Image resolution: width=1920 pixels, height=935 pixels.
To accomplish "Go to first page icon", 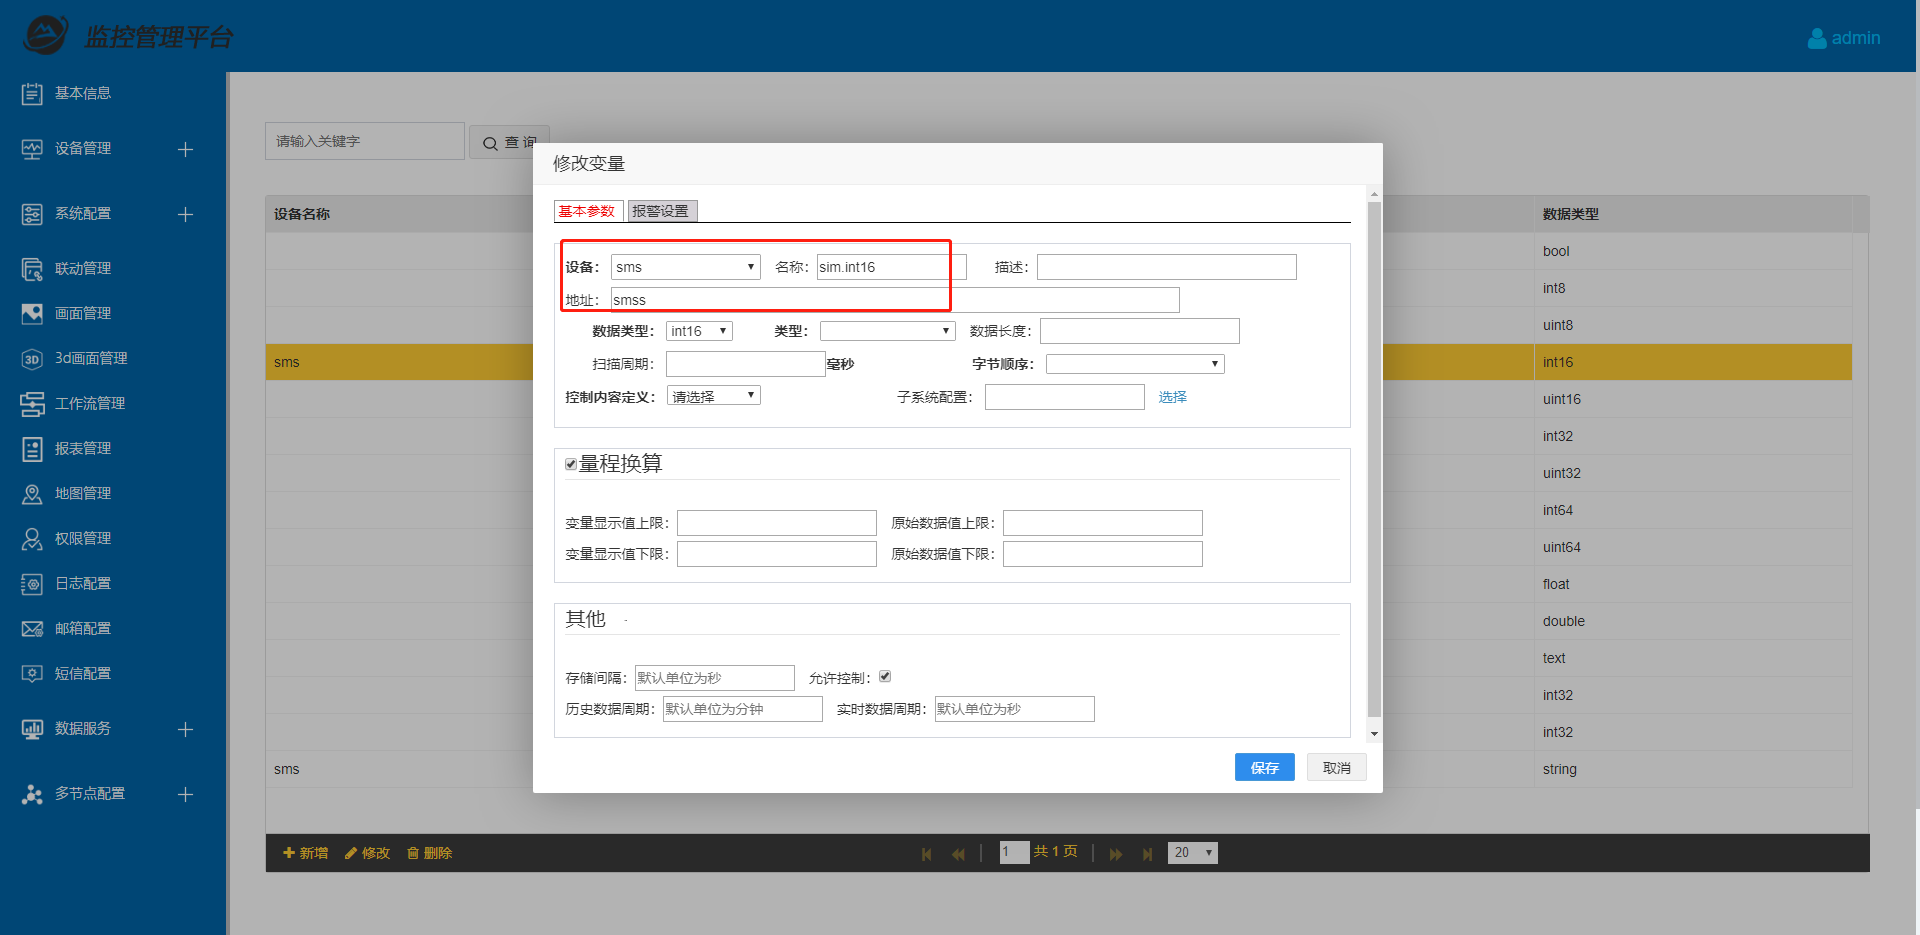I will coord(927,854).
